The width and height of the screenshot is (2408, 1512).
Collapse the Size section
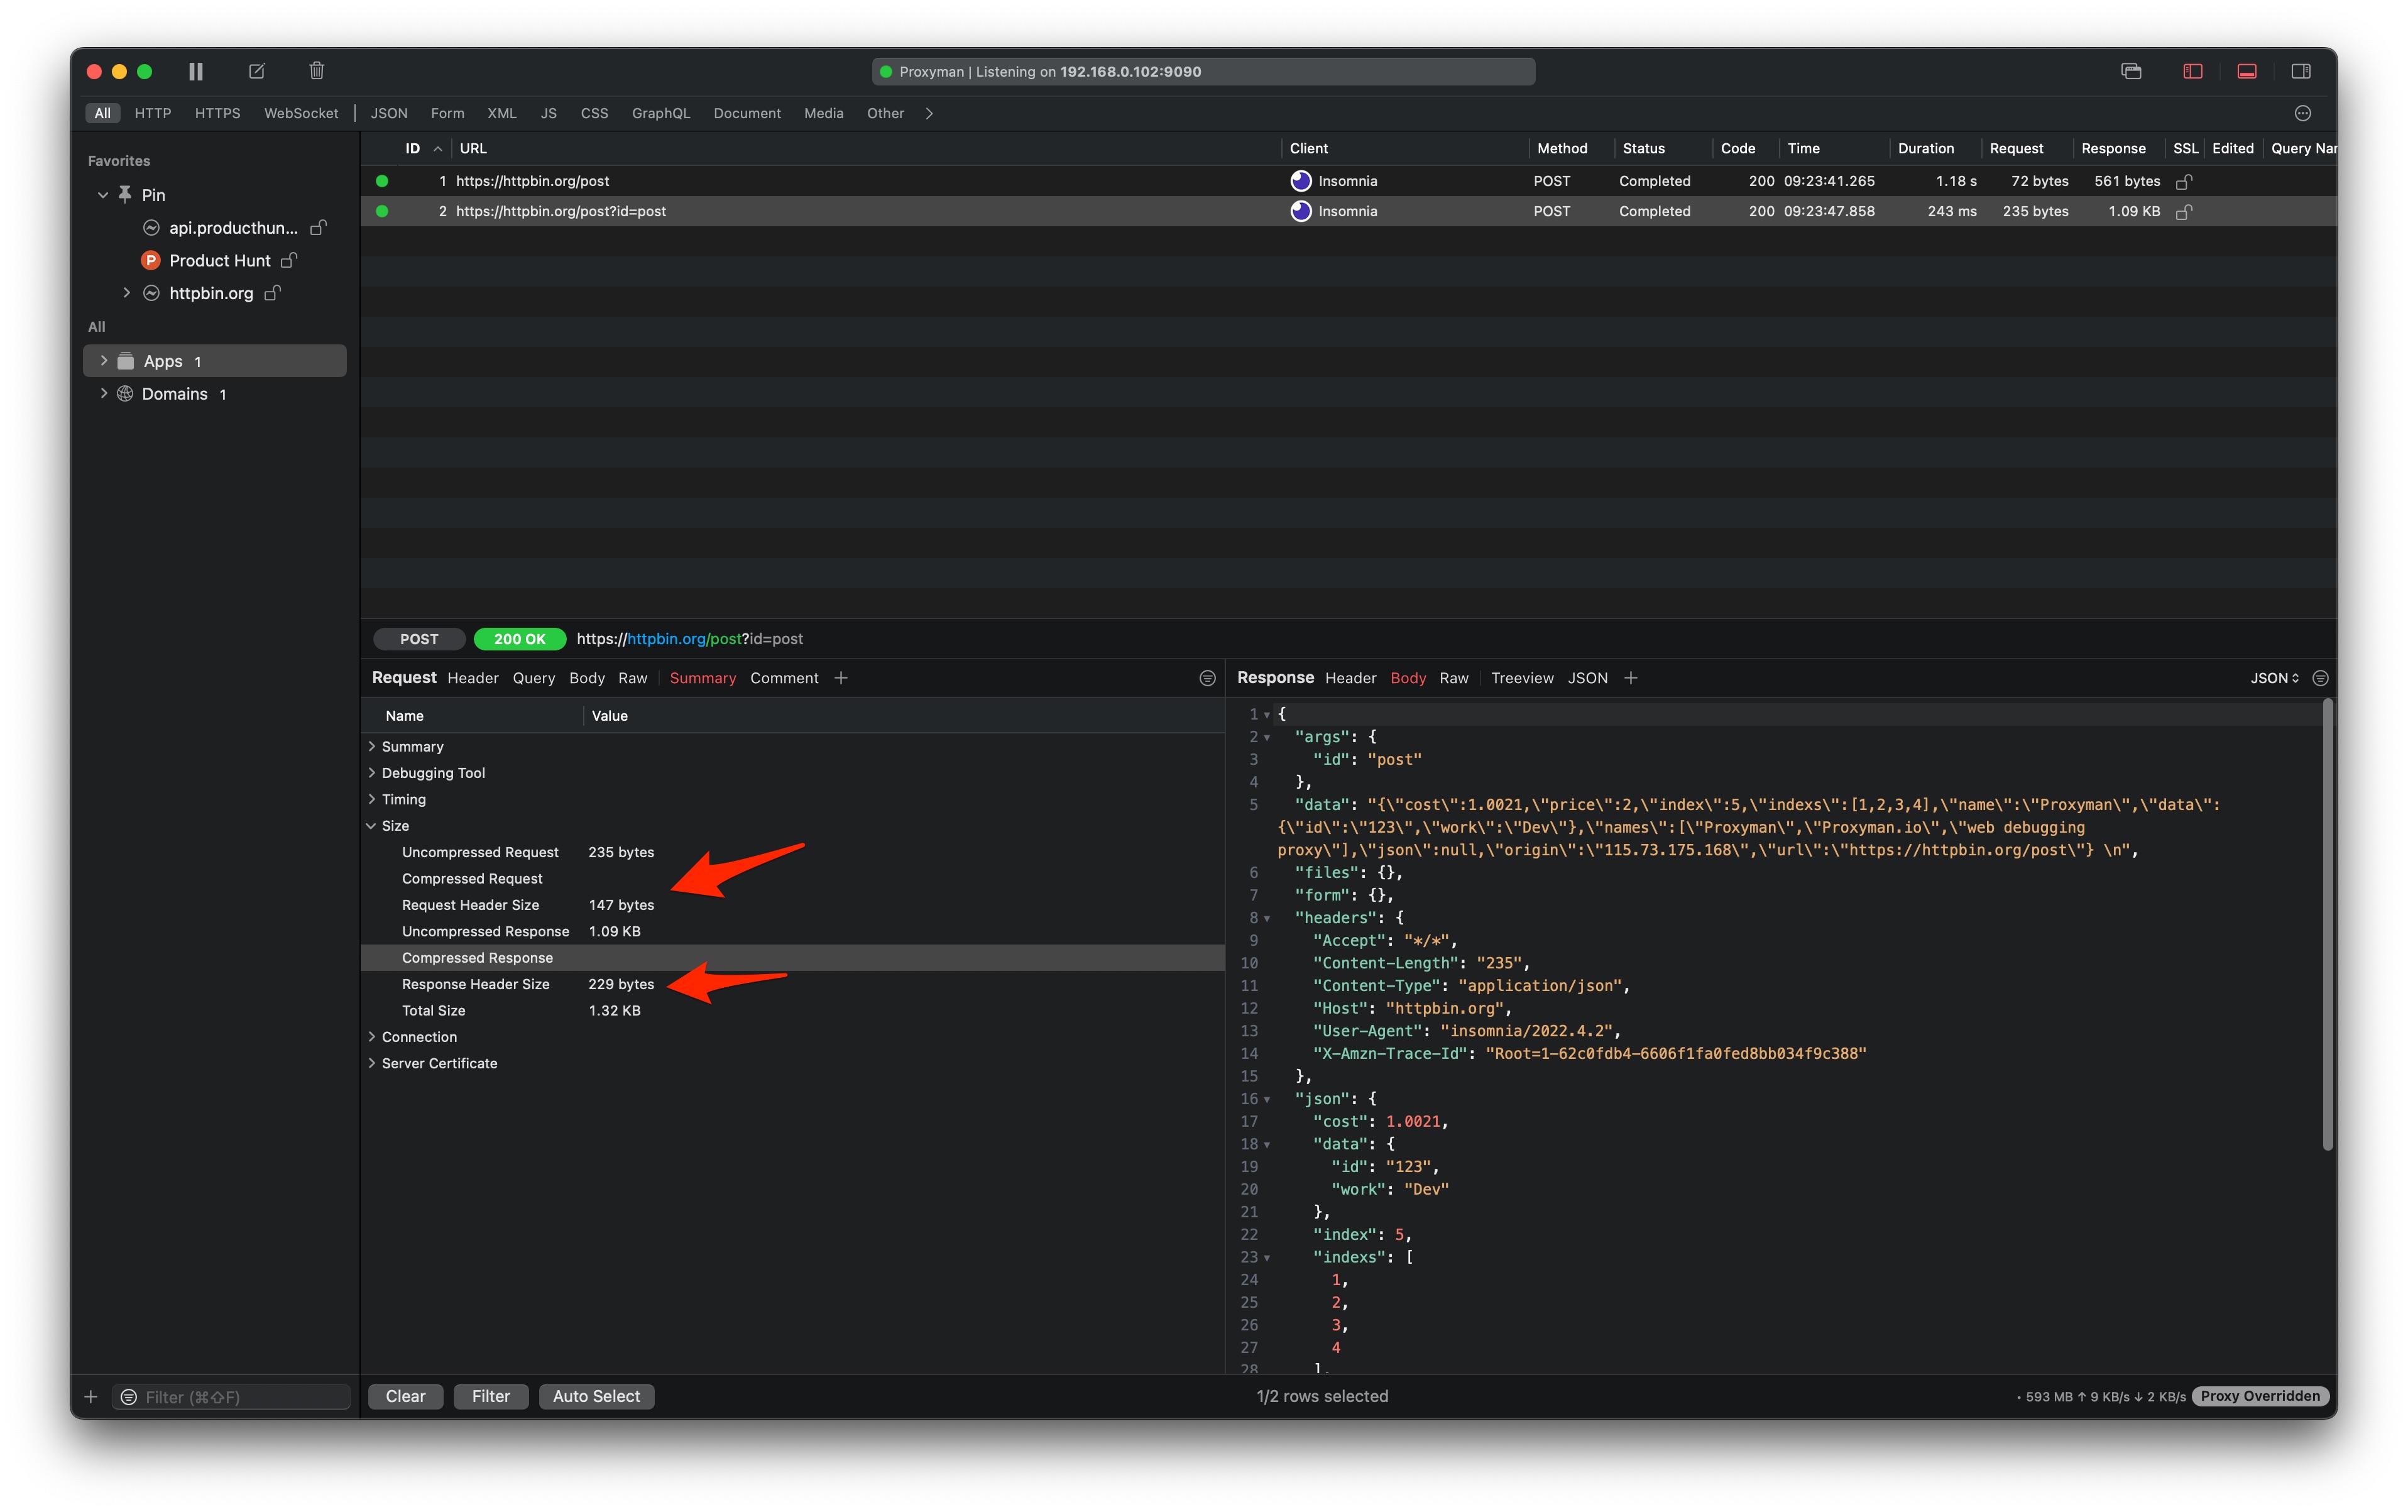[x=372, y=826]
